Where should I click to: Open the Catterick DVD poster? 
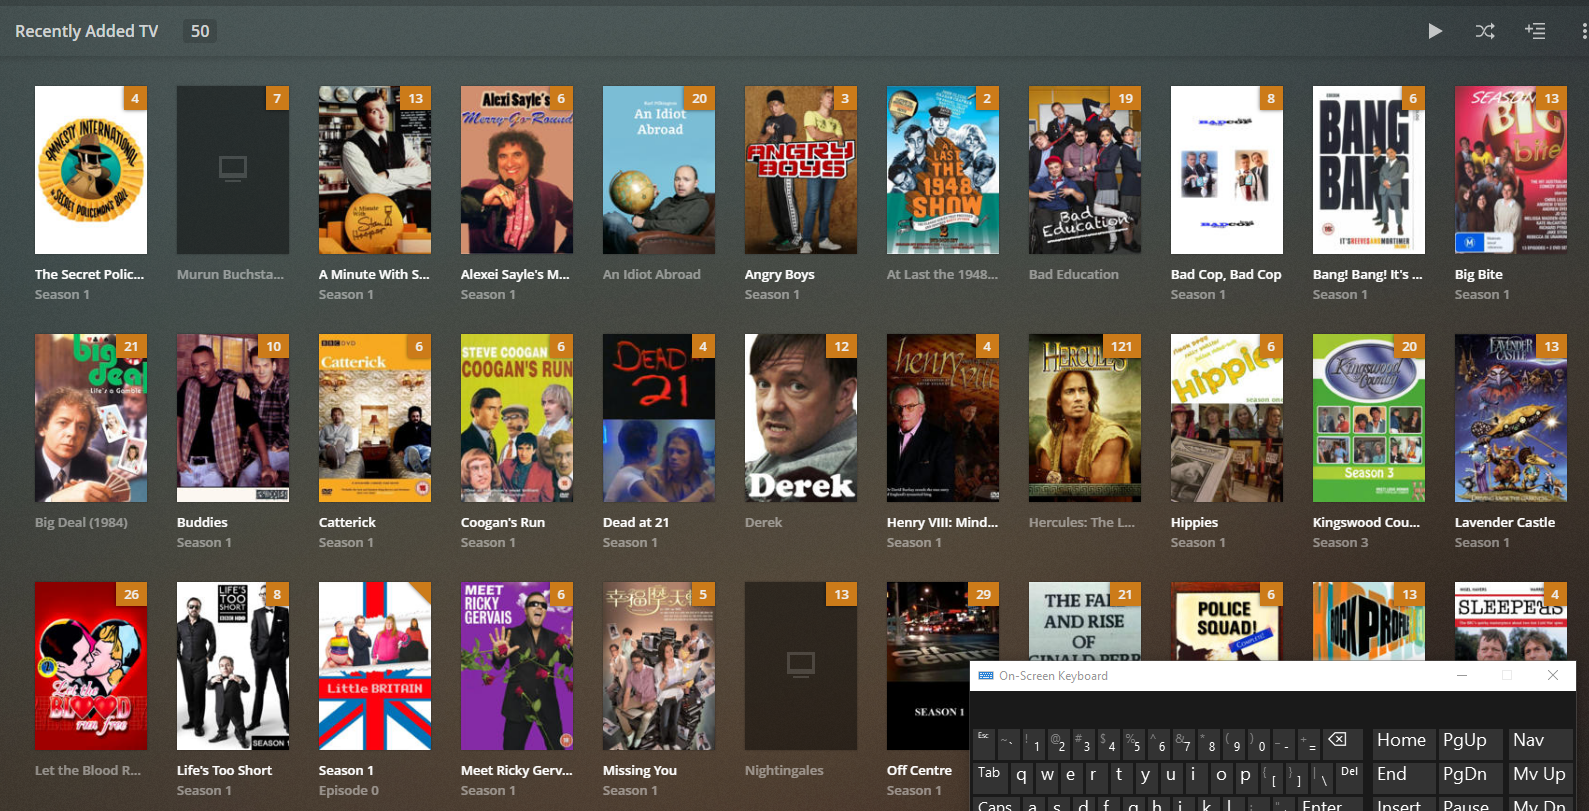click(375, 418)
